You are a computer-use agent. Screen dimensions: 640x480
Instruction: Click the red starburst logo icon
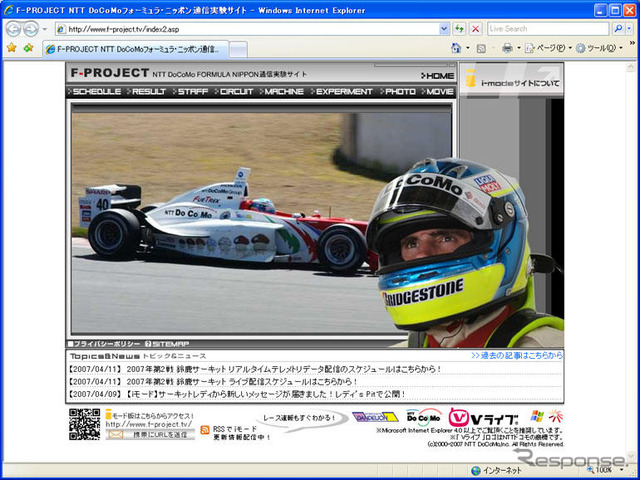(556, 416)
